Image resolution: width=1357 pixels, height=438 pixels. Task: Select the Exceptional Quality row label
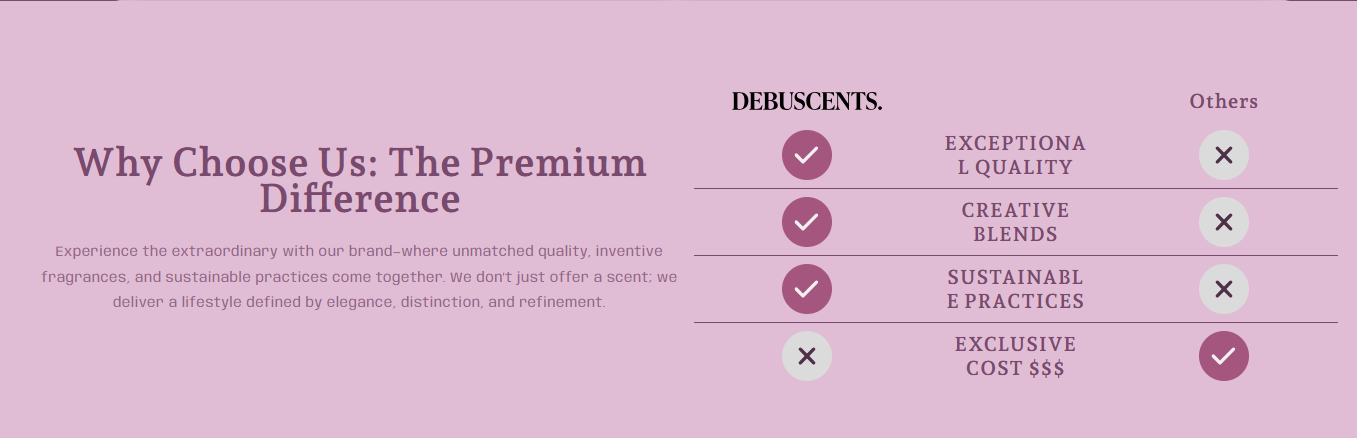coord(1015,155)
